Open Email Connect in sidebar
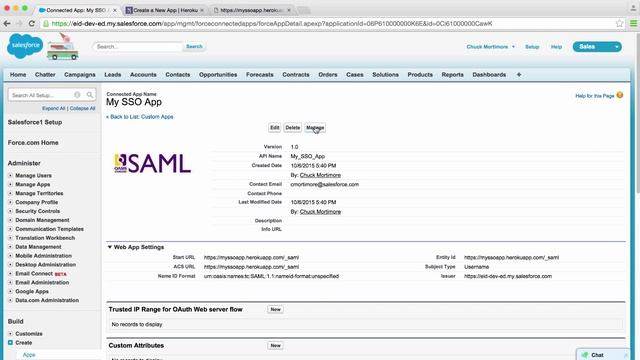The image size is (640, 360). [34, 273]
